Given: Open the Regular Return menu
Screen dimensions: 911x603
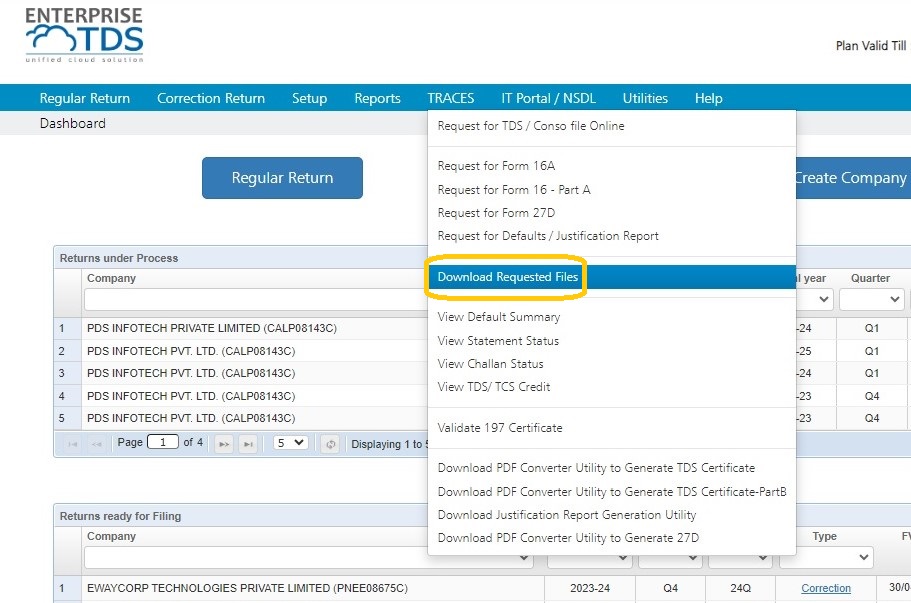Looking at the screenshot, I should click(x=85, y=98).
